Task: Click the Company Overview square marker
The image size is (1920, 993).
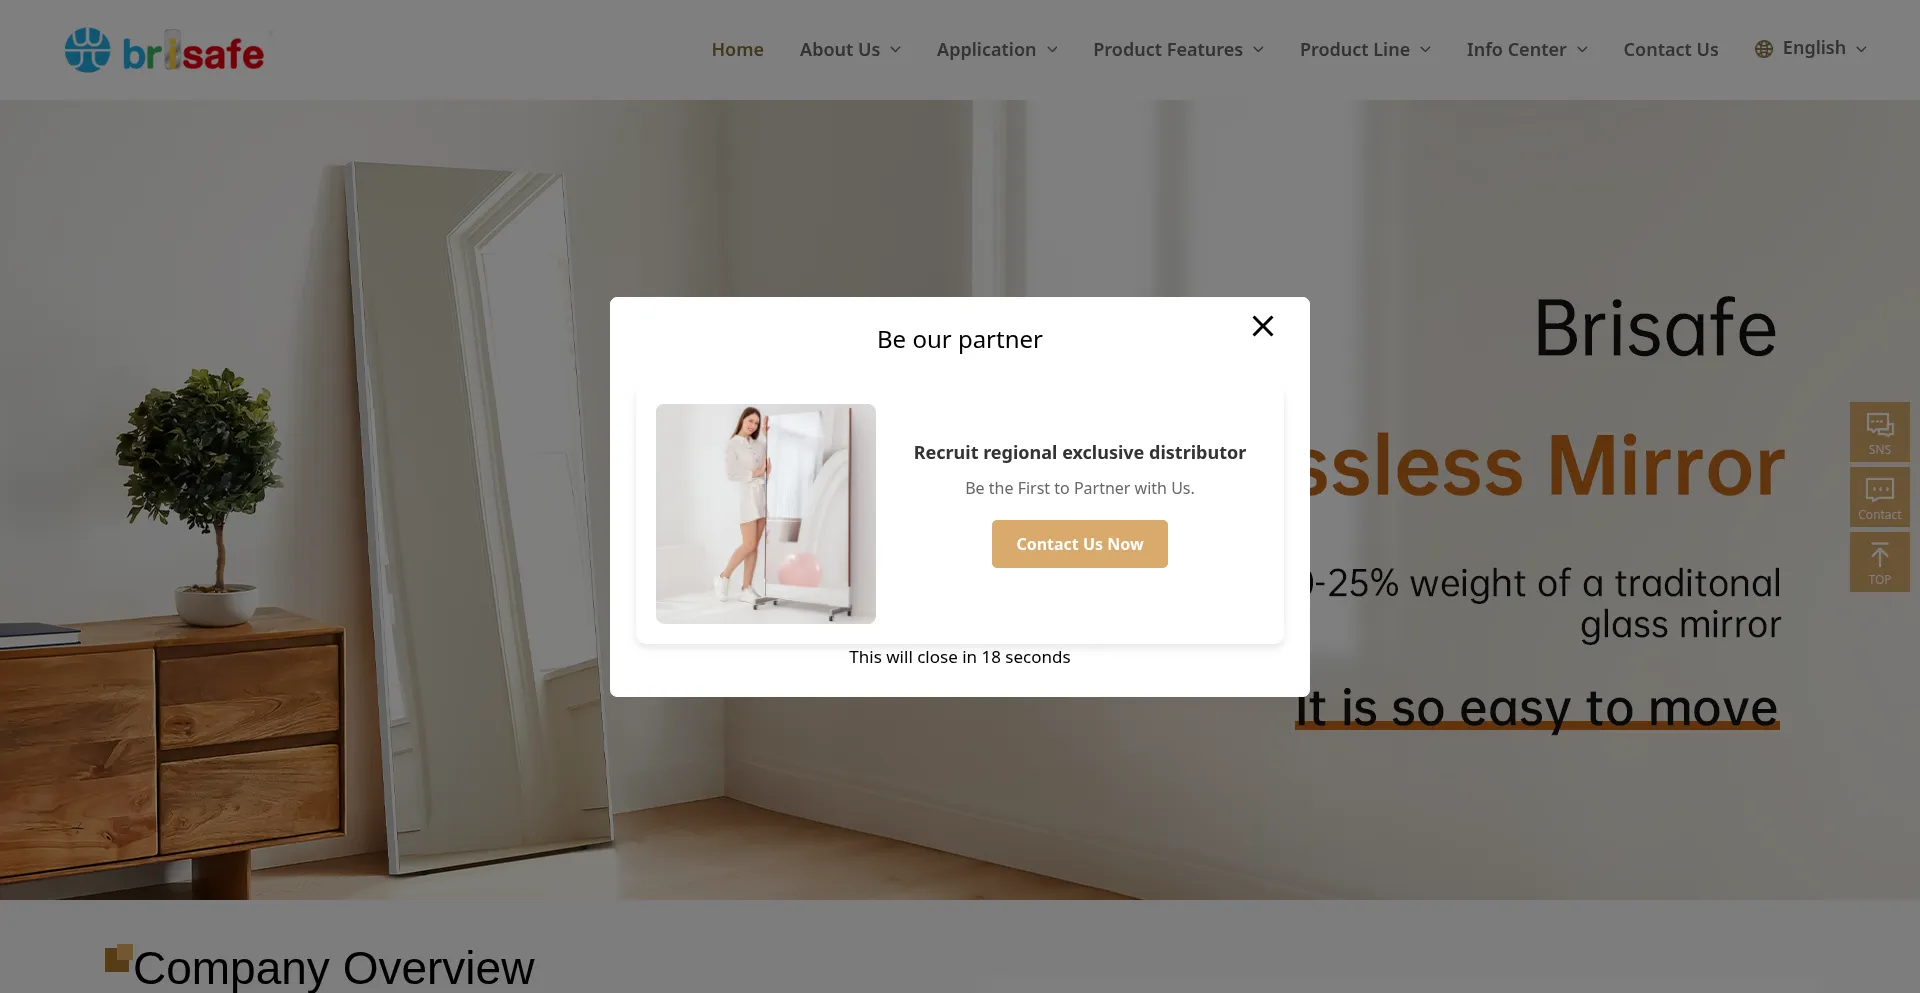Action: click(x=119, y=958)
